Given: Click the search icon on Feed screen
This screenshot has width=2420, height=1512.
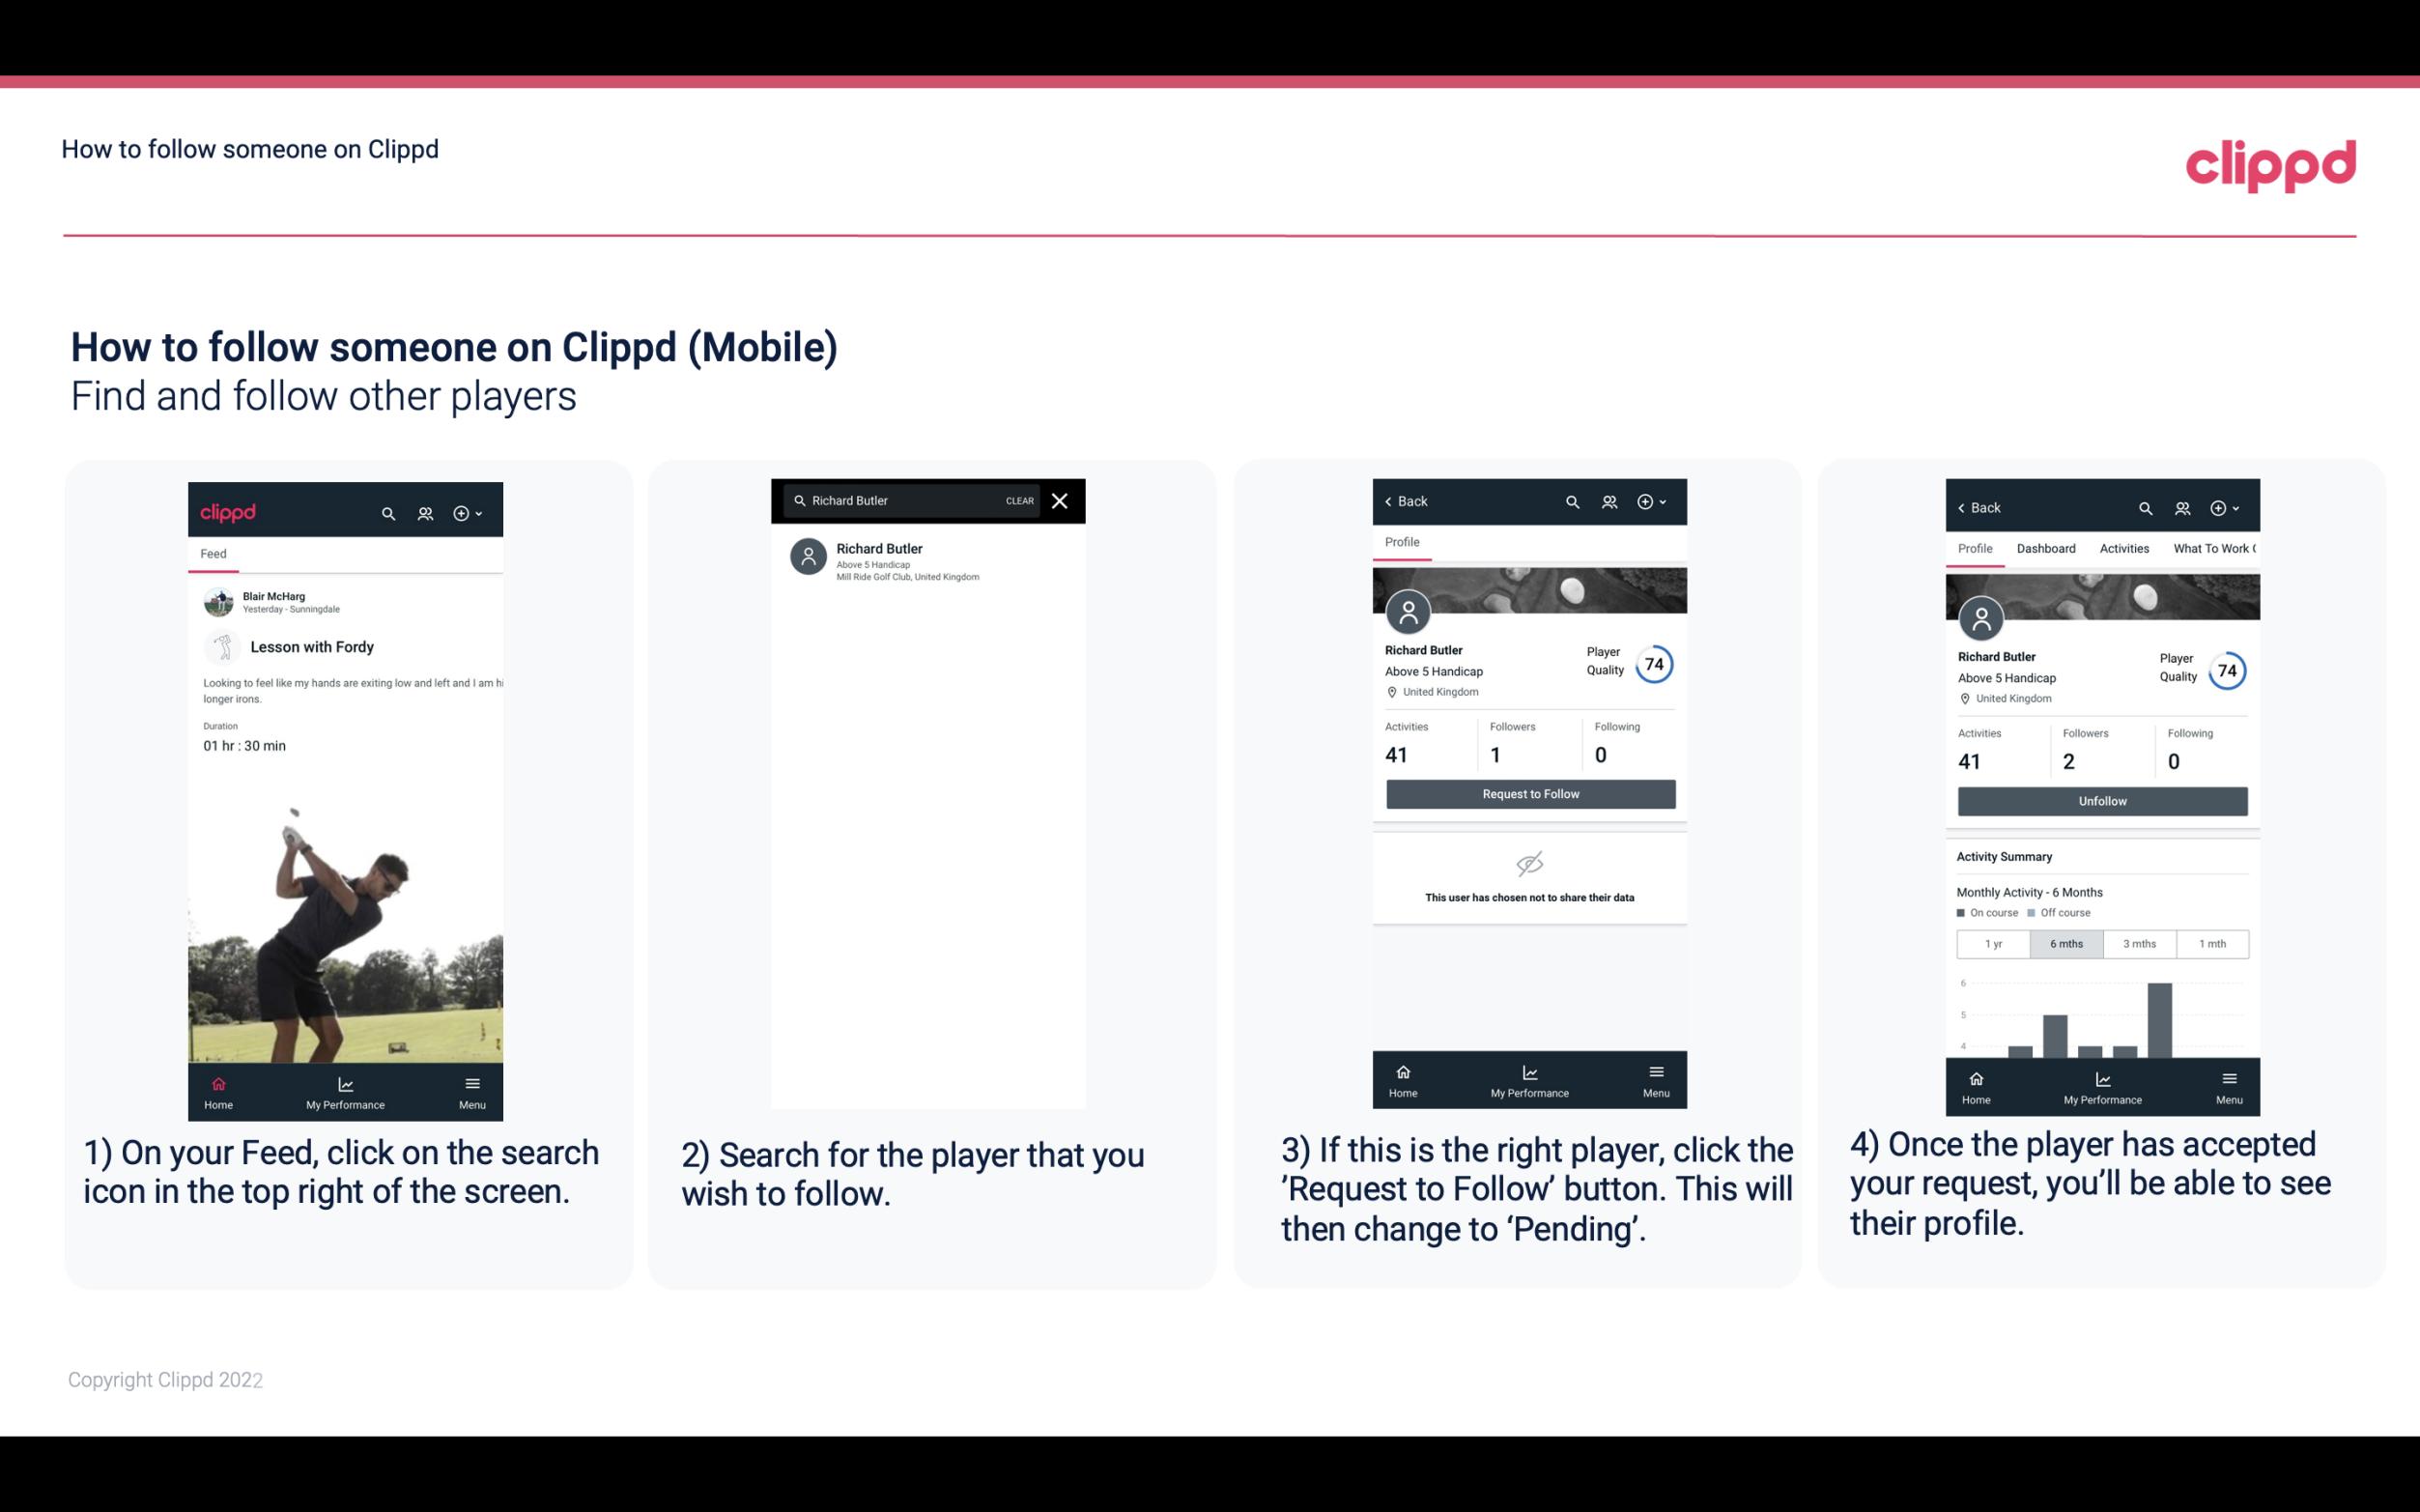Looking at the screenshot, I should pyautogui.click(x=386, y=512).
